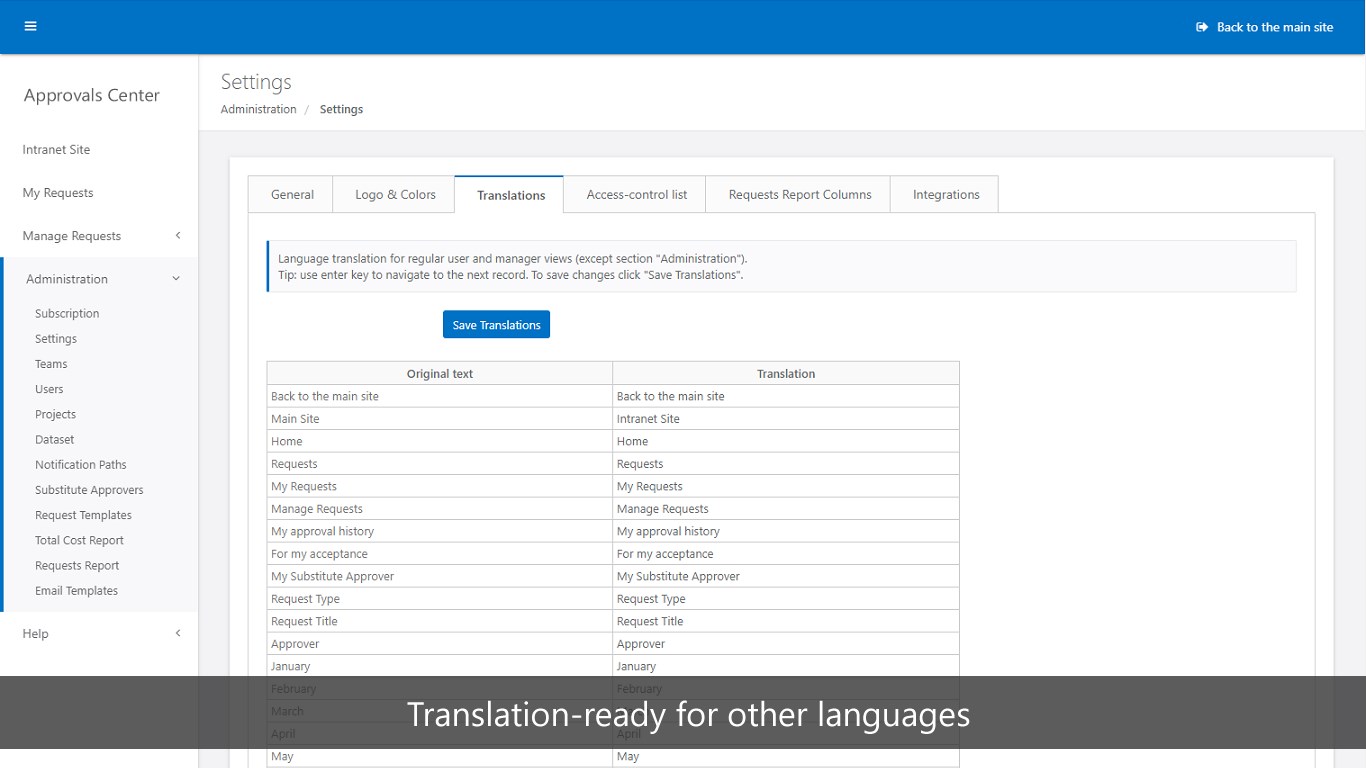The height and width of the screenshot is (768, 1366).
Task: Select January original text cell
Action: [x=440, y=666]
